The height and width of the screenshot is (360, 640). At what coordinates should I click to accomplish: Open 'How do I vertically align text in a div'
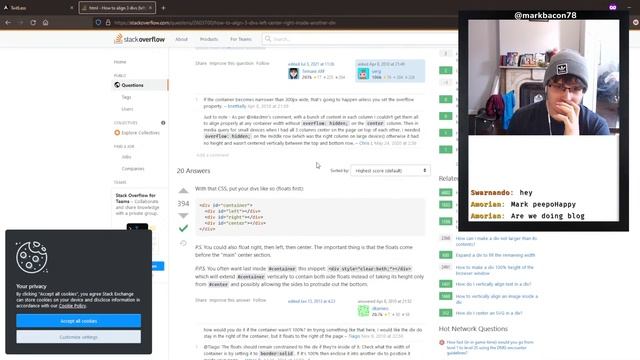click(493, 284)
